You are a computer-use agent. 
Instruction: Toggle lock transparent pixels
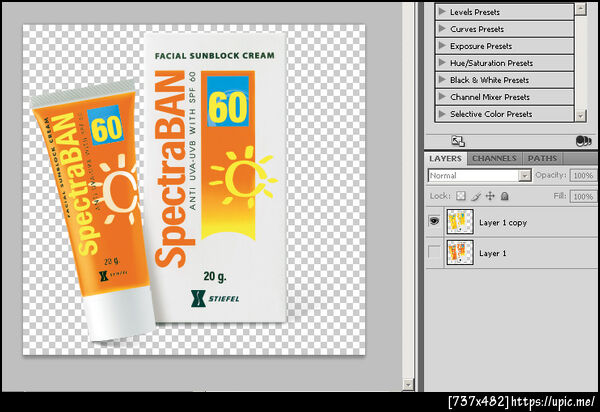click(x=461, y=196)
